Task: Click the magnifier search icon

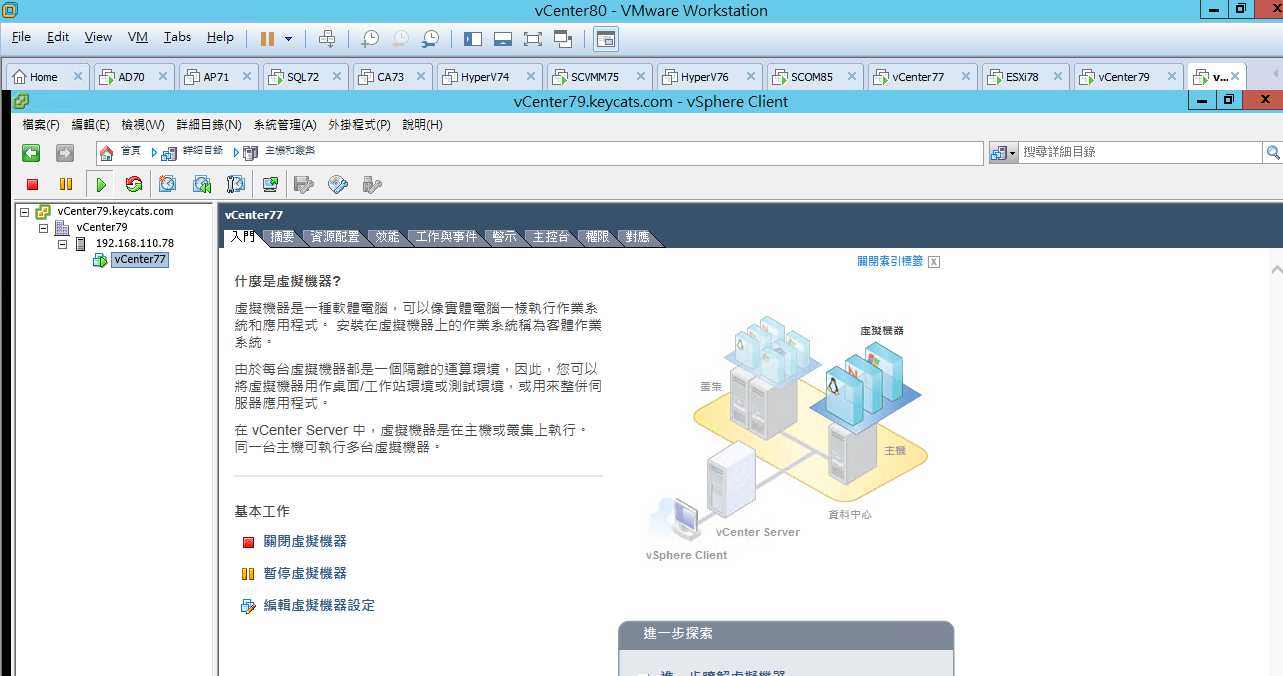Action: tap(1273, 153)
